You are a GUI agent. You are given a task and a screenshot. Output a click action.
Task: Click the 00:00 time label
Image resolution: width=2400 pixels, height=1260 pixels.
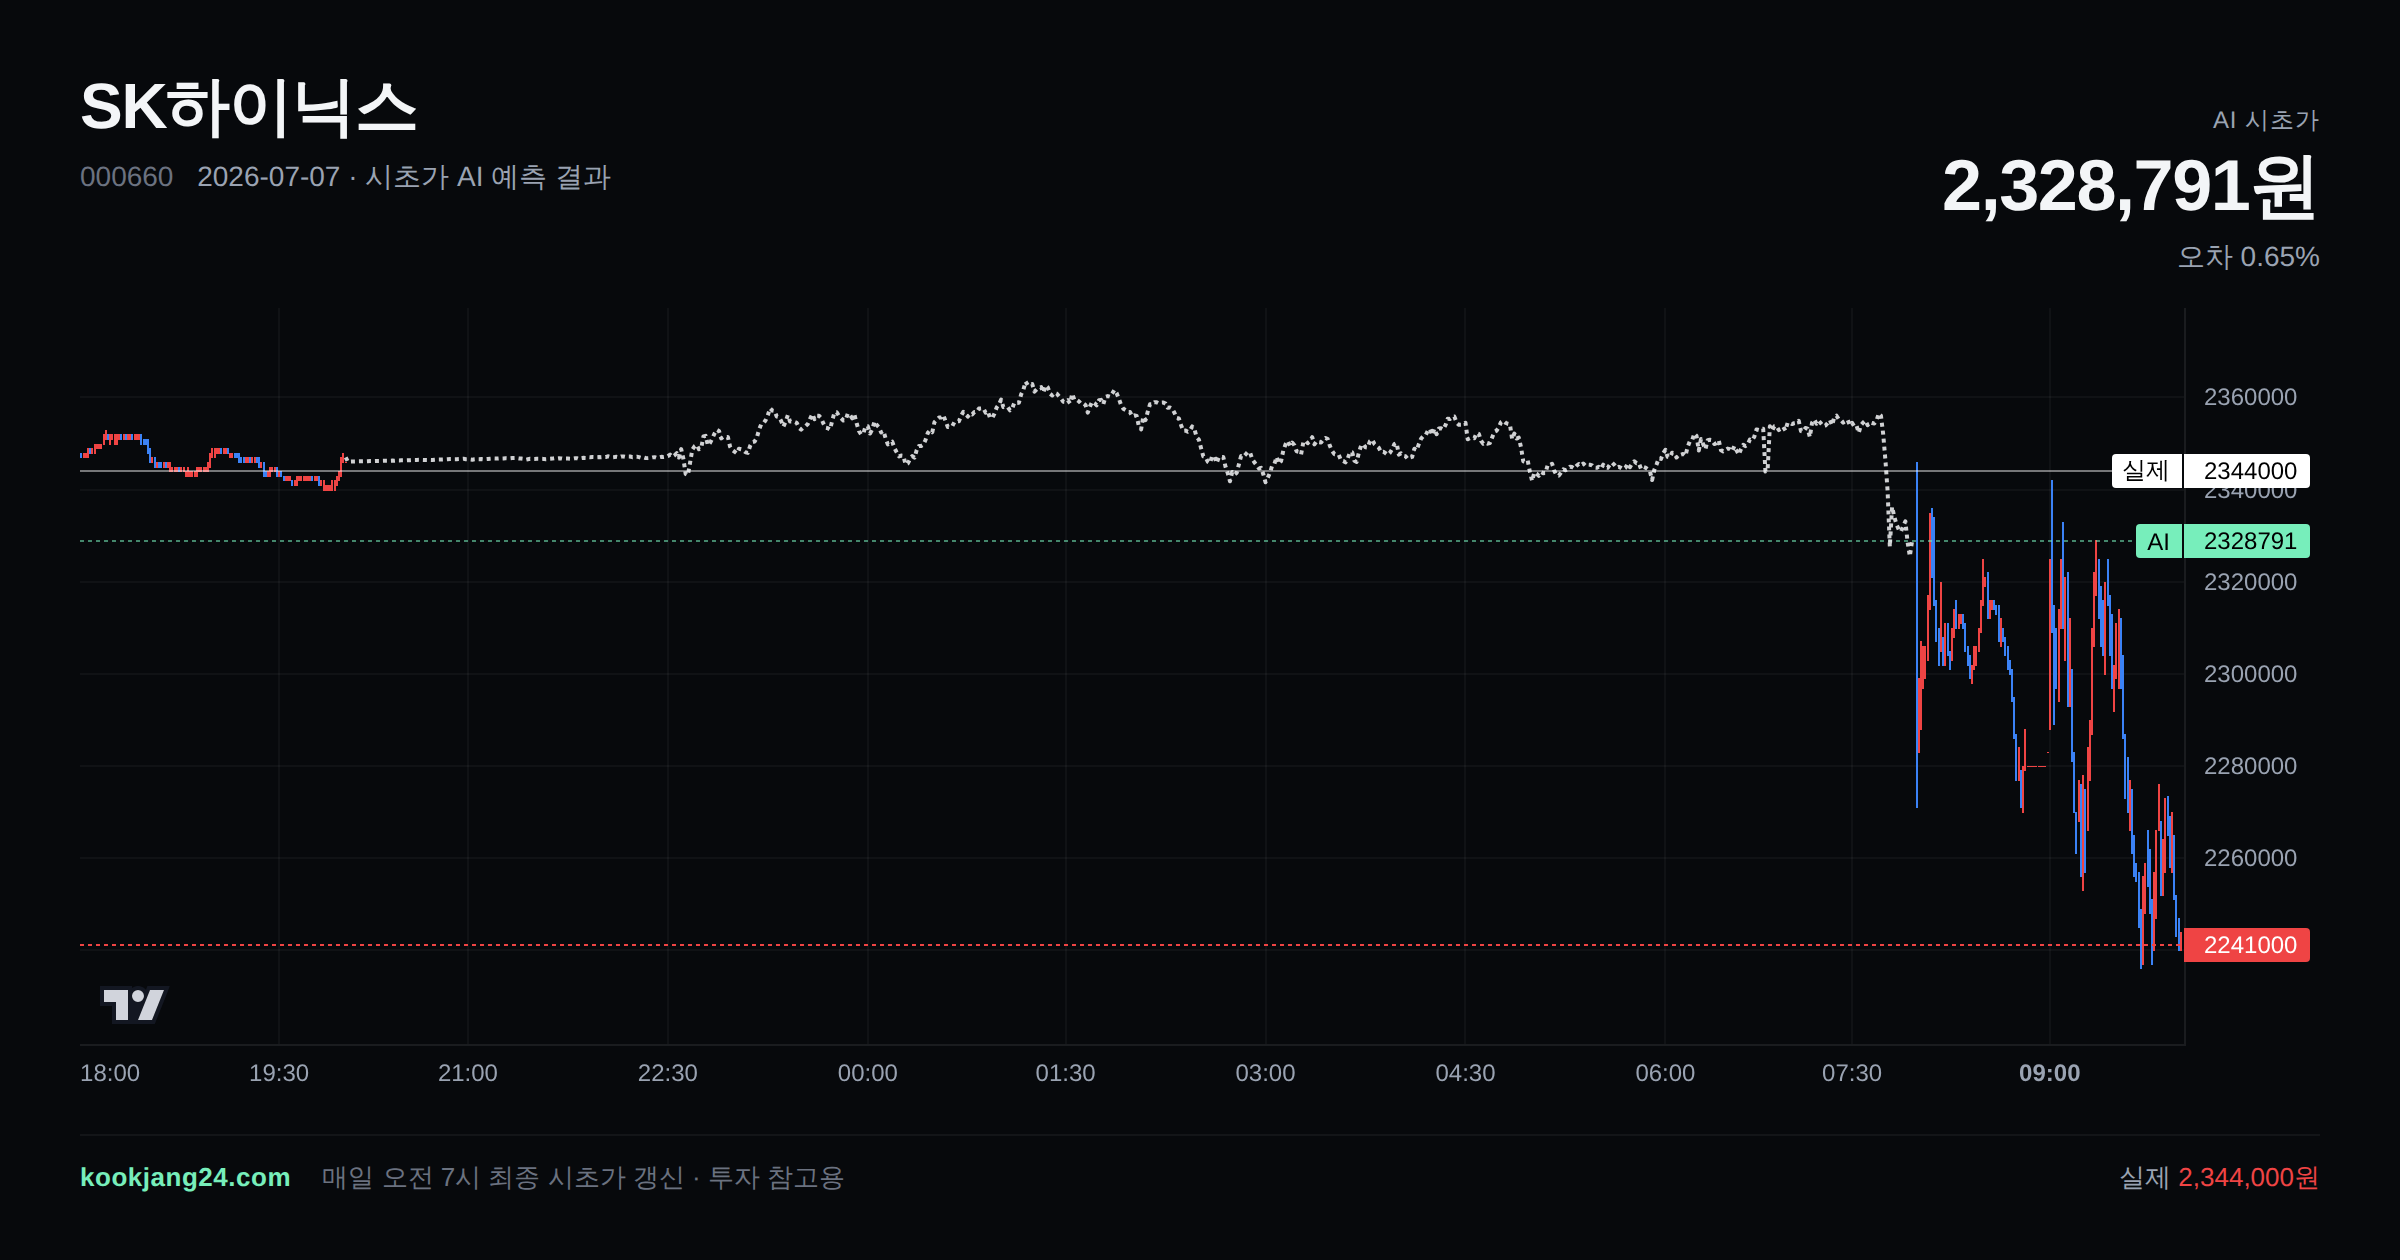[x=868, y=1073]
